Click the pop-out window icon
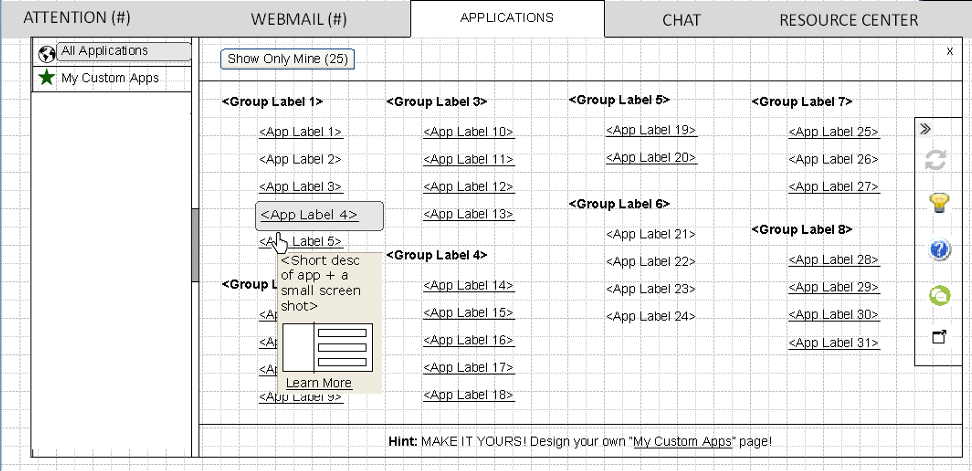Image resolution: width=972 pixels, height=471 pixels. pos(939,337)
